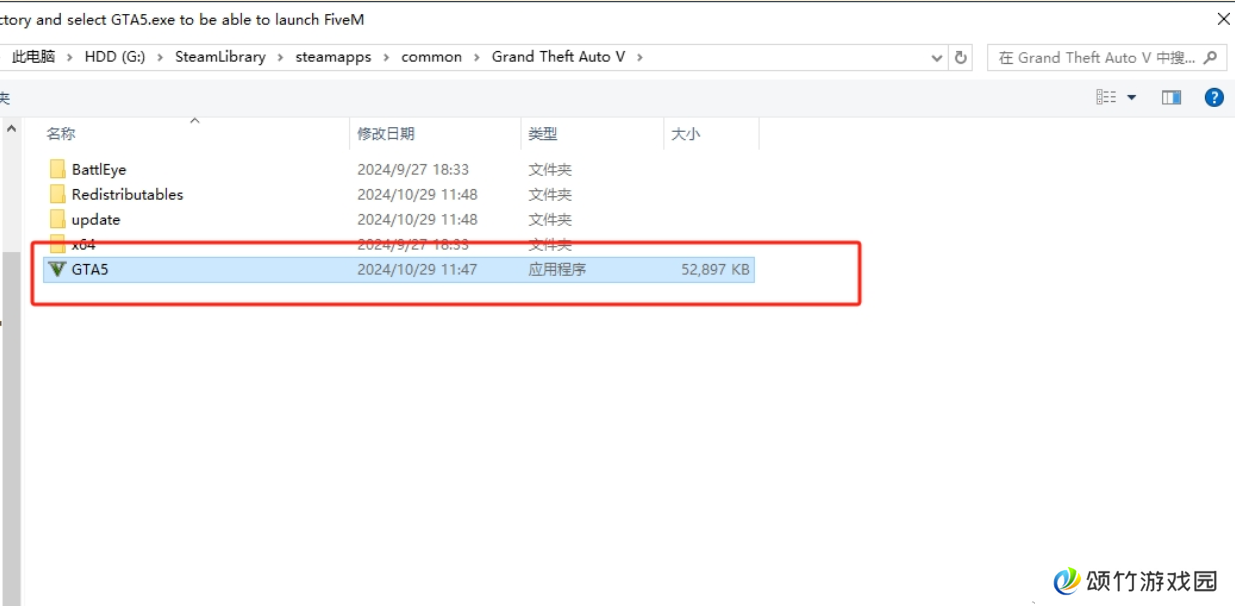Open the view options dropdown arrow
Screen dimensions: 1235x606
click(1132, 97)
